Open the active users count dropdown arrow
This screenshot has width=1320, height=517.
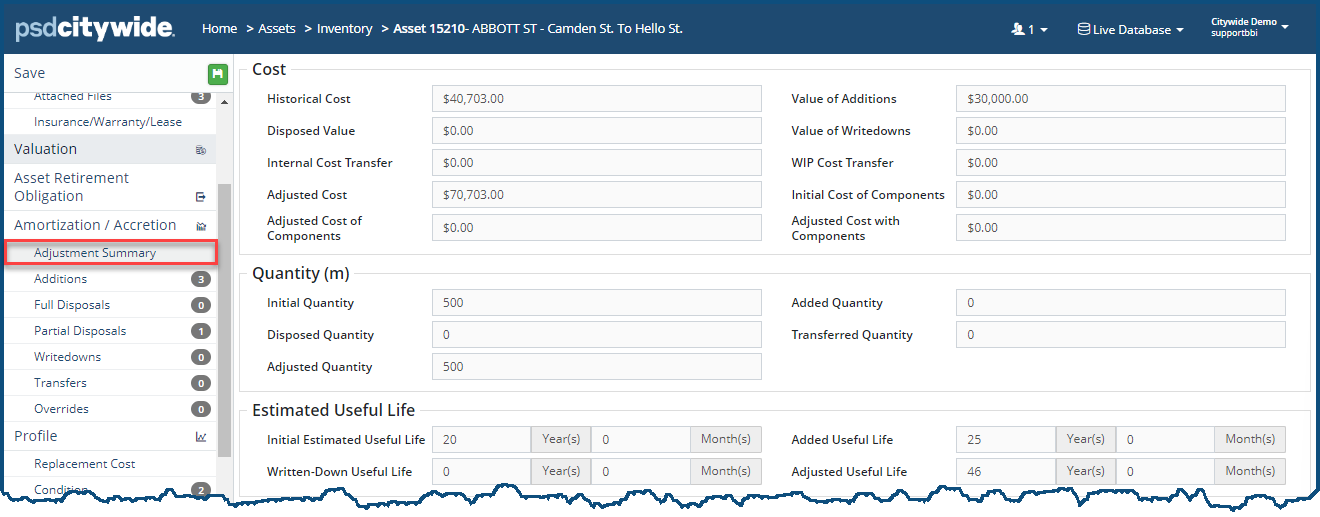[x=1044, y=31]
